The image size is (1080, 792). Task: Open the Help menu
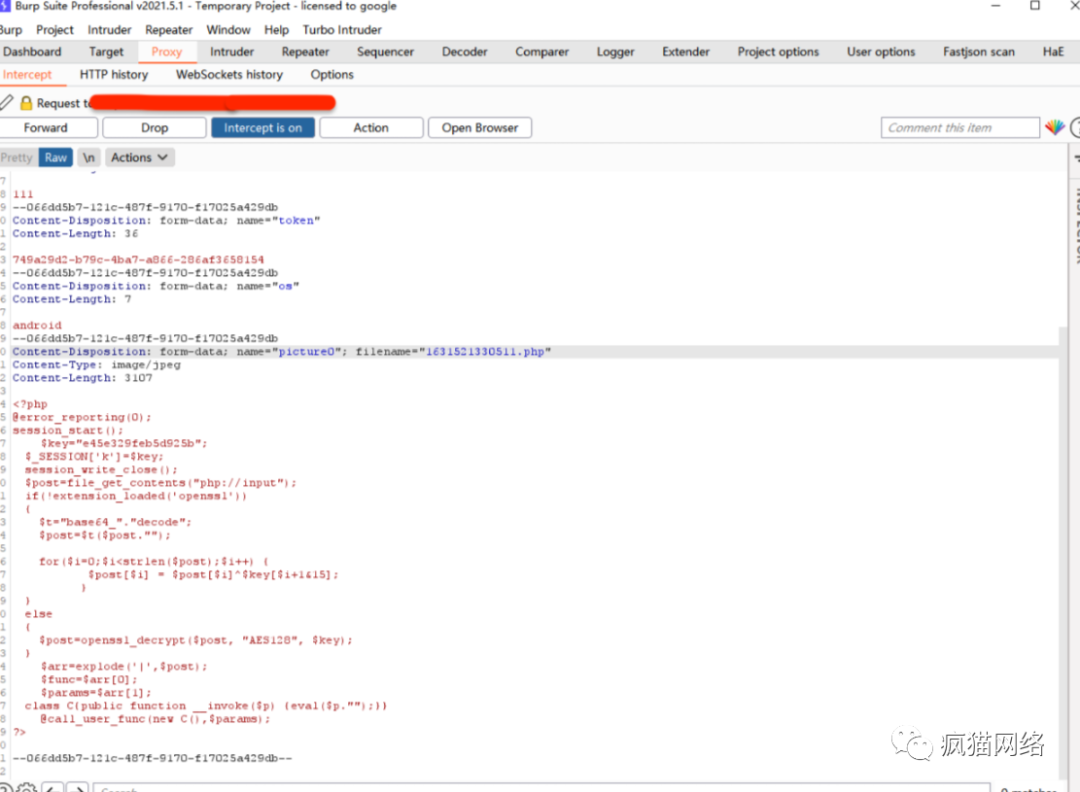276,30
